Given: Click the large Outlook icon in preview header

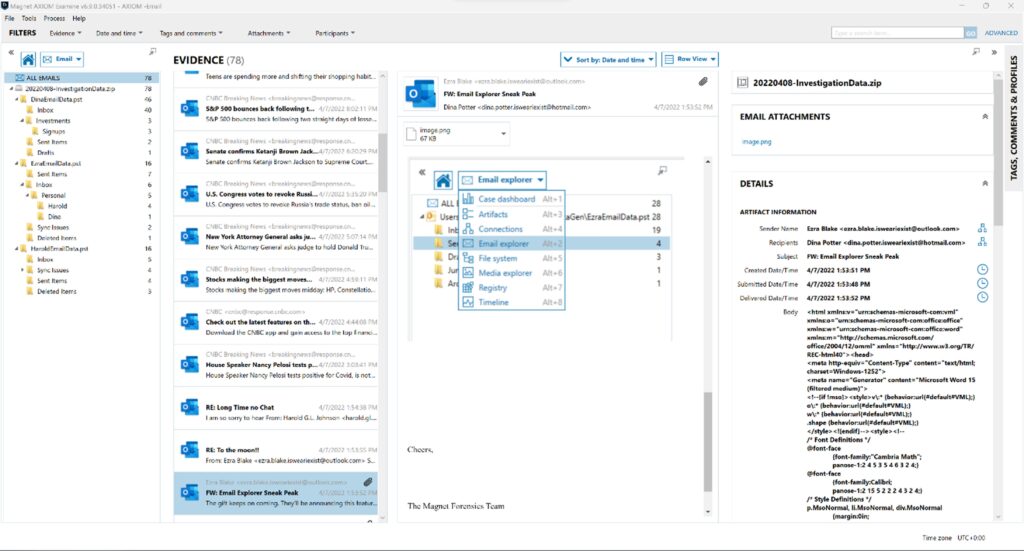Looking at the screenshot, I should pos(420,93).
